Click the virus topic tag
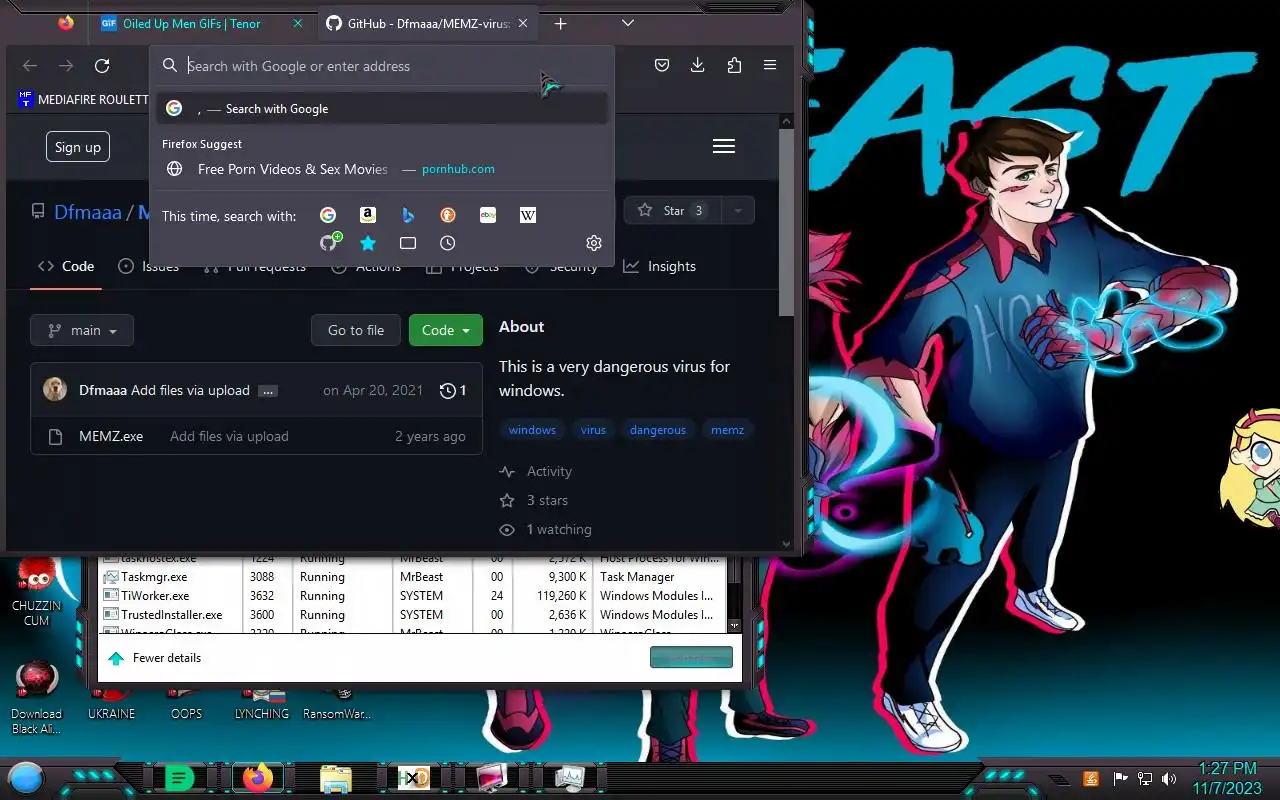Image resolution: width=1280 pixels, height=800 pixels. (593, 430)
